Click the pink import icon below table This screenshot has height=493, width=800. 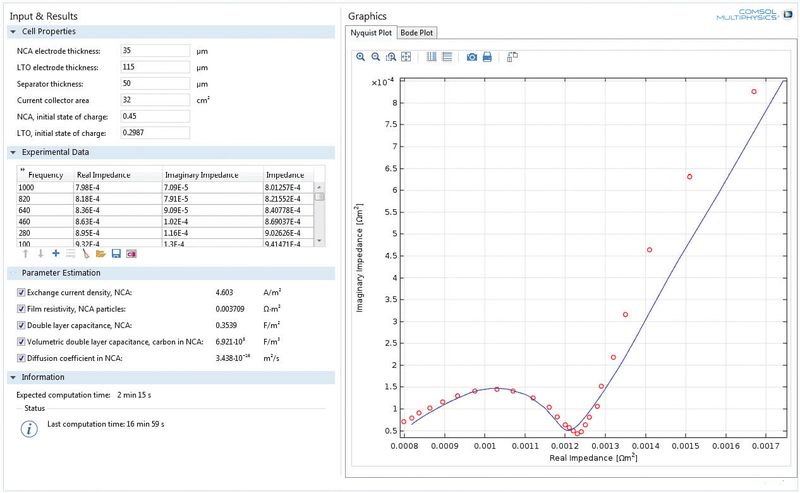(131, 254)
